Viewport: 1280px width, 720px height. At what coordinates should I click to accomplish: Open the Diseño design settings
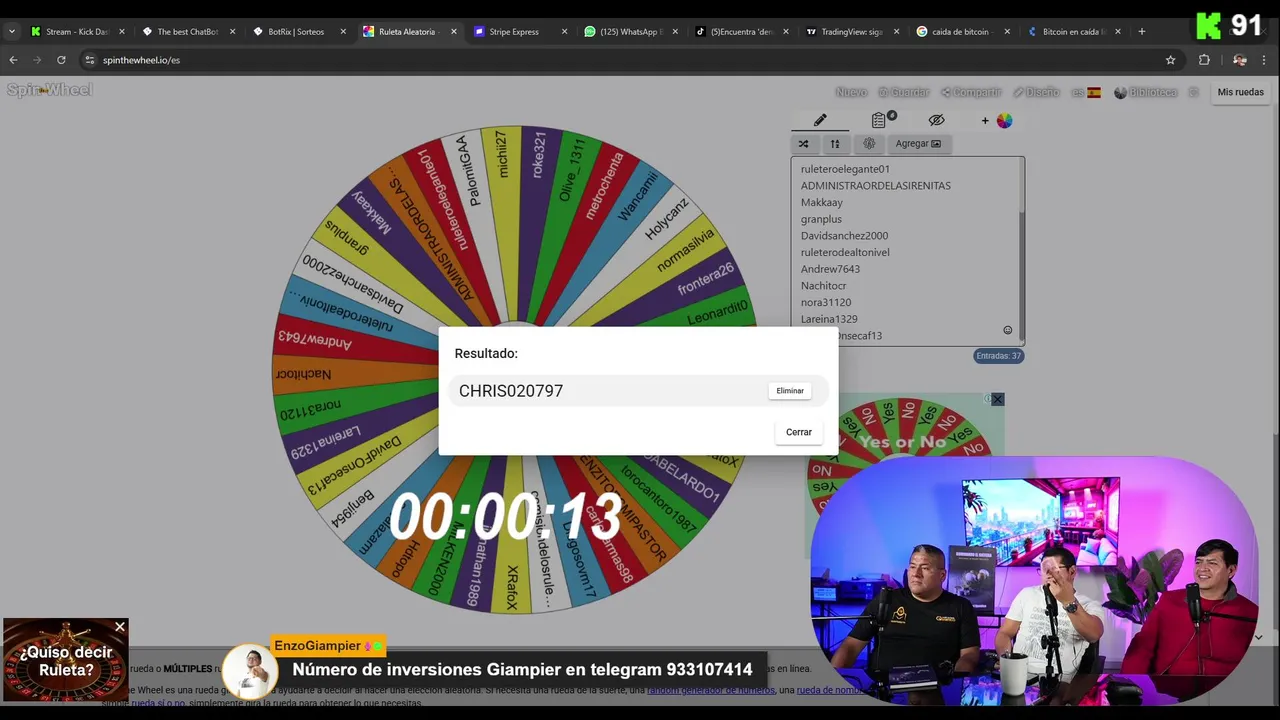[x=1036, y=92]
